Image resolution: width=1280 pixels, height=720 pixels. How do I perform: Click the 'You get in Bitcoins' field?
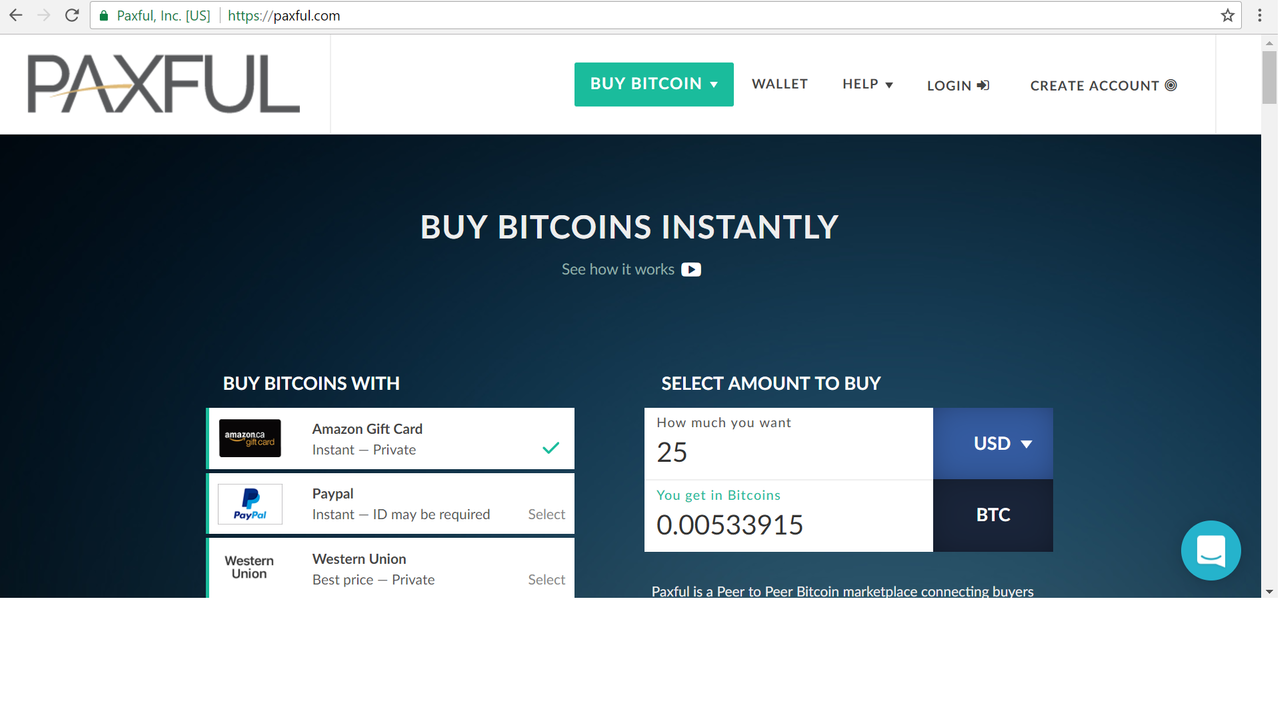pyautogui.click(x=788, y=516)
